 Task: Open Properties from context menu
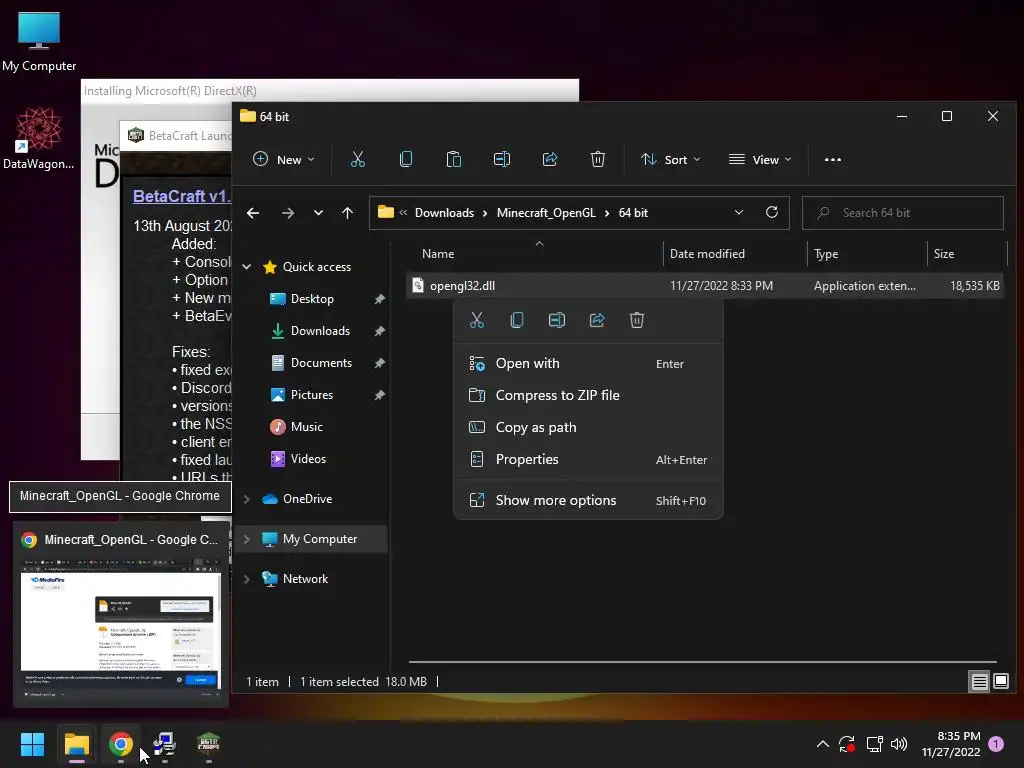[x=588, y=459]
